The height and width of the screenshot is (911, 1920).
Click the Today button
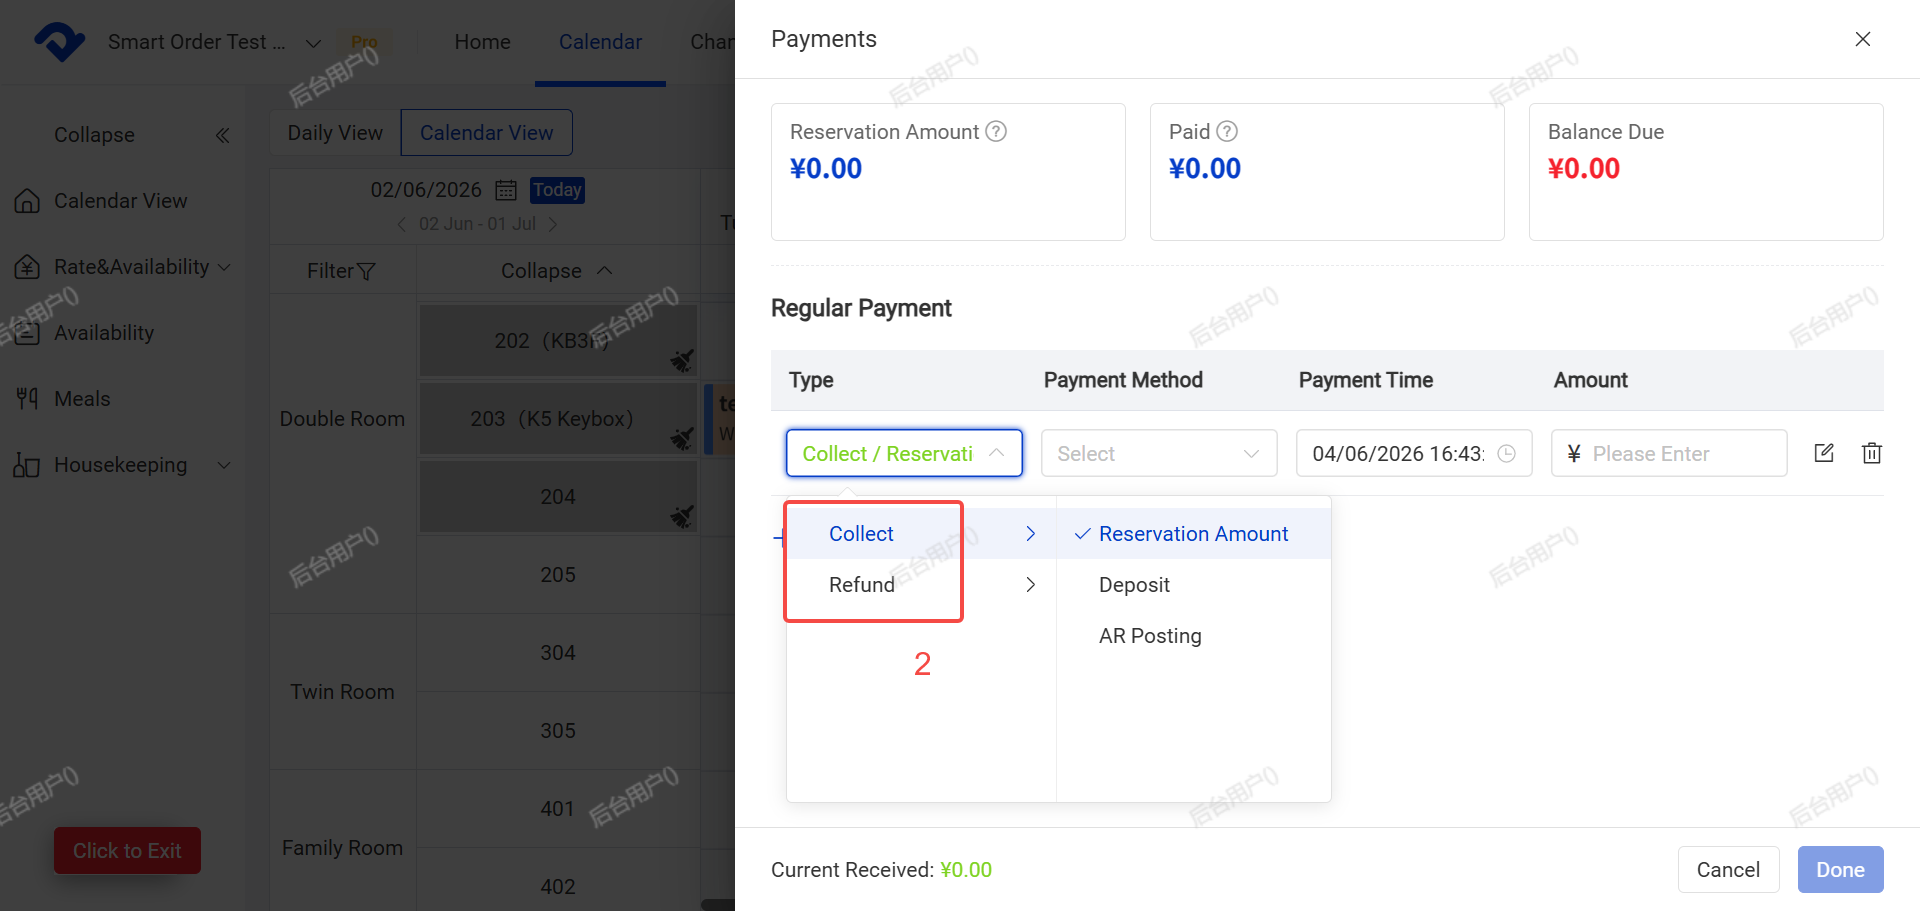[557, 190]
